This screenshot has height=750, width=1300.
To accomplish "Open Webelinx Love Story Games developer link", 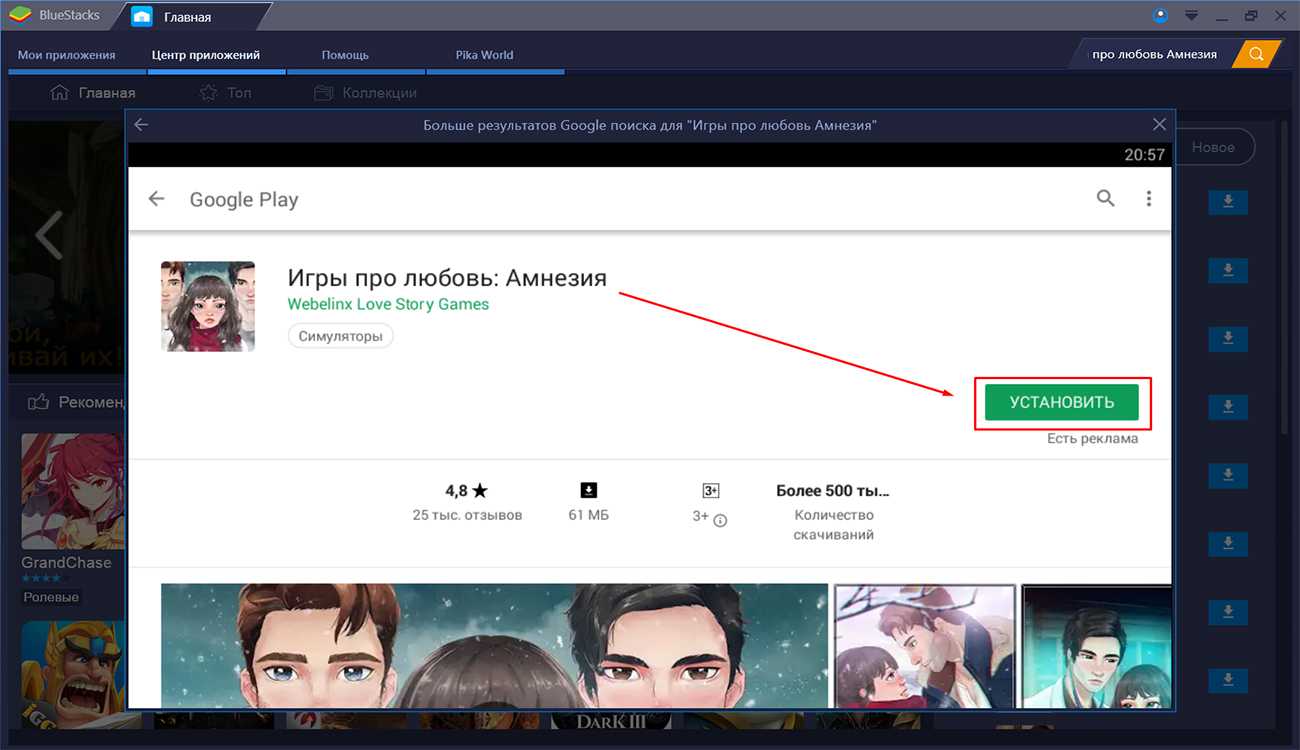I will click(x=388, y=304).
